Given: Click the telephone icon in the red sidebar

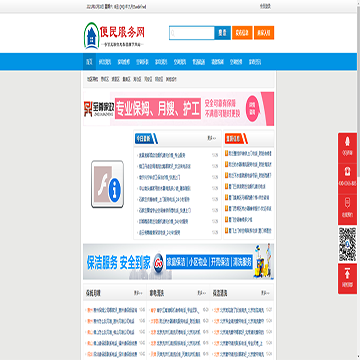Looking at the screenshot, I should coord(347,172).
